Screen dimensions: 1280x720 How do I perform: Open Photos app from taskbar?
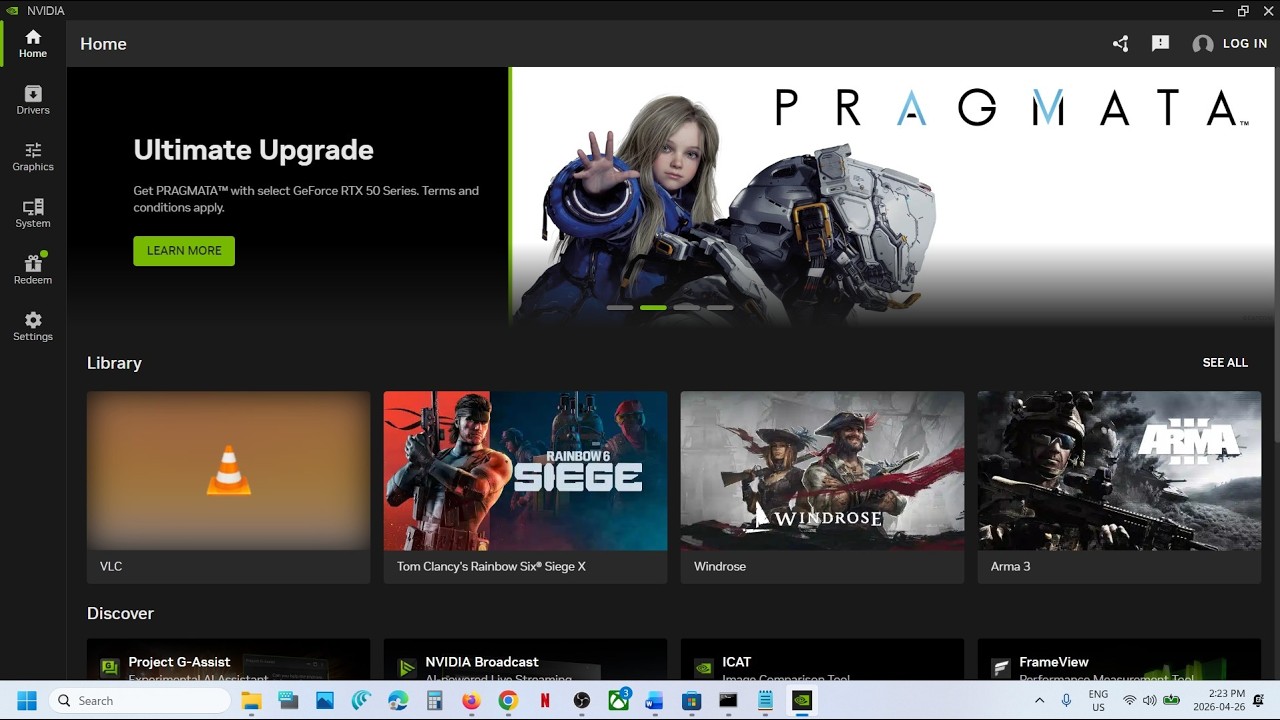pos(325,701)
